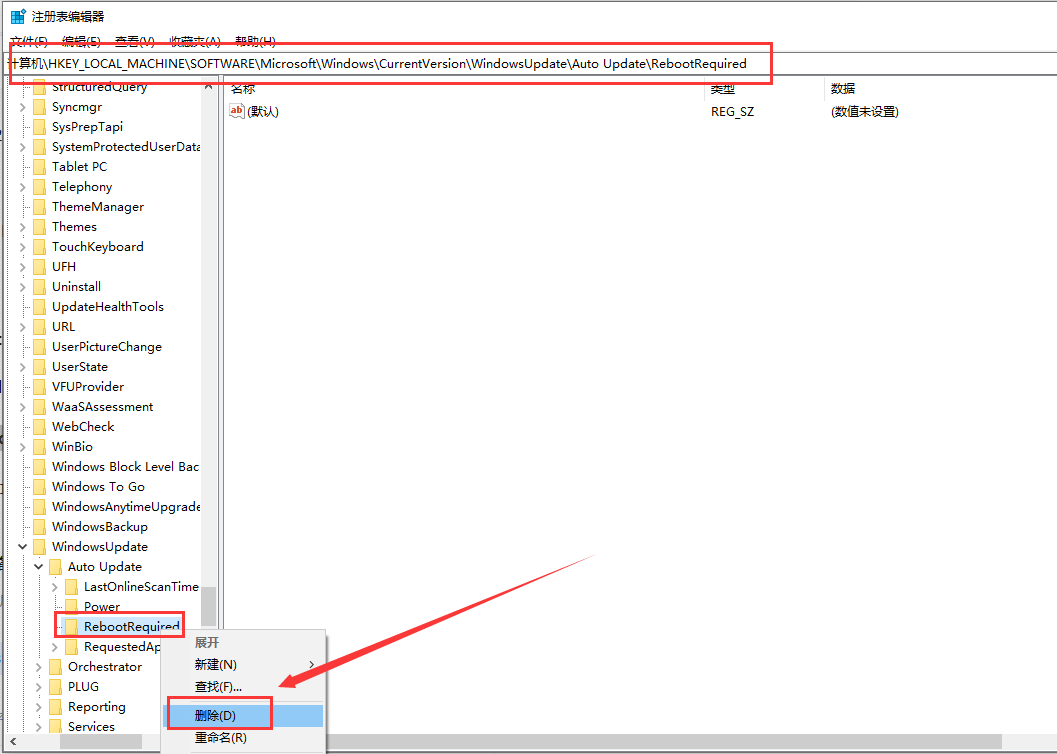
Task: Expand the LastOnlineScanTime node
Action: [x=55, y=587]
